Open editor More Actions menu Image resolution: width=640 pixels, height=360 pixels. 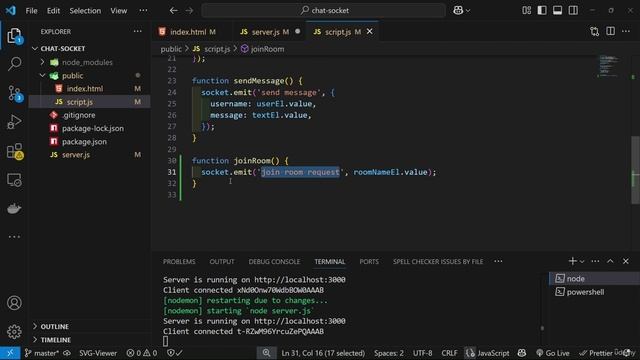point(626,31)
